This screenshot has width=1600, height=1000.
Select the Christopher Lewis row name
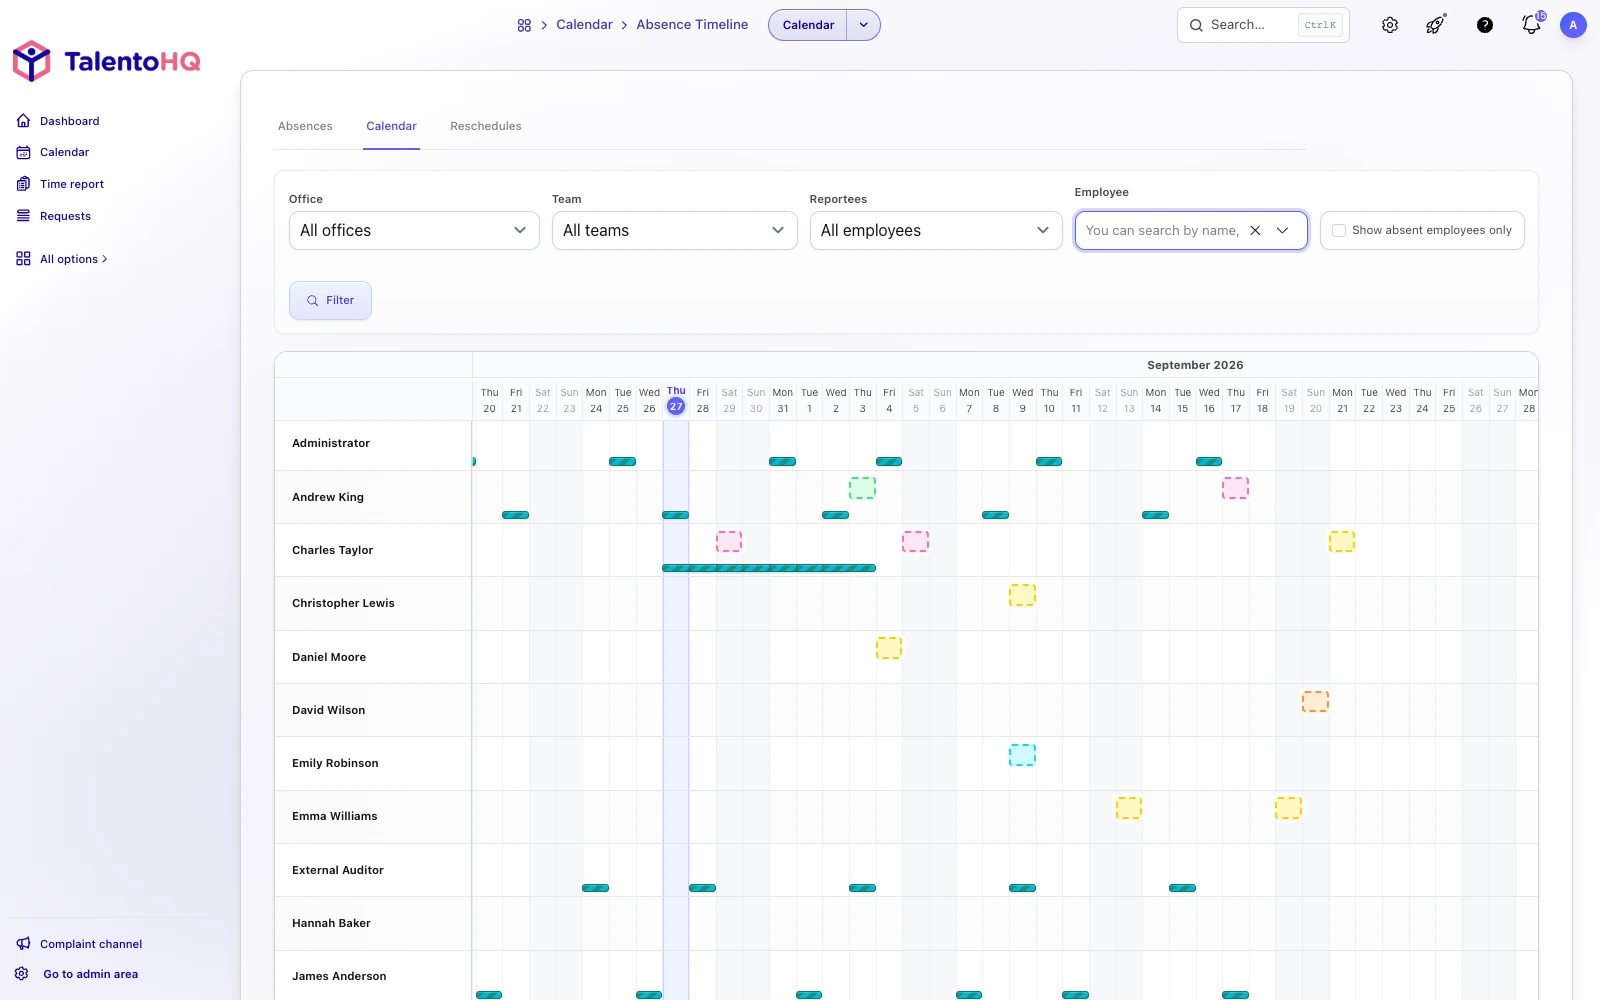click(x=343, y=603)
